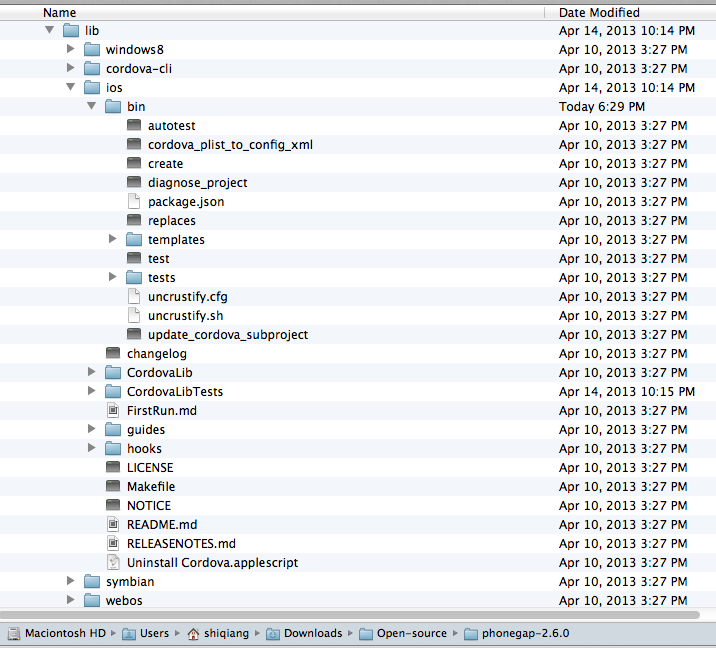
Task: Select the hooks folder name
Action: pos(144,448)
